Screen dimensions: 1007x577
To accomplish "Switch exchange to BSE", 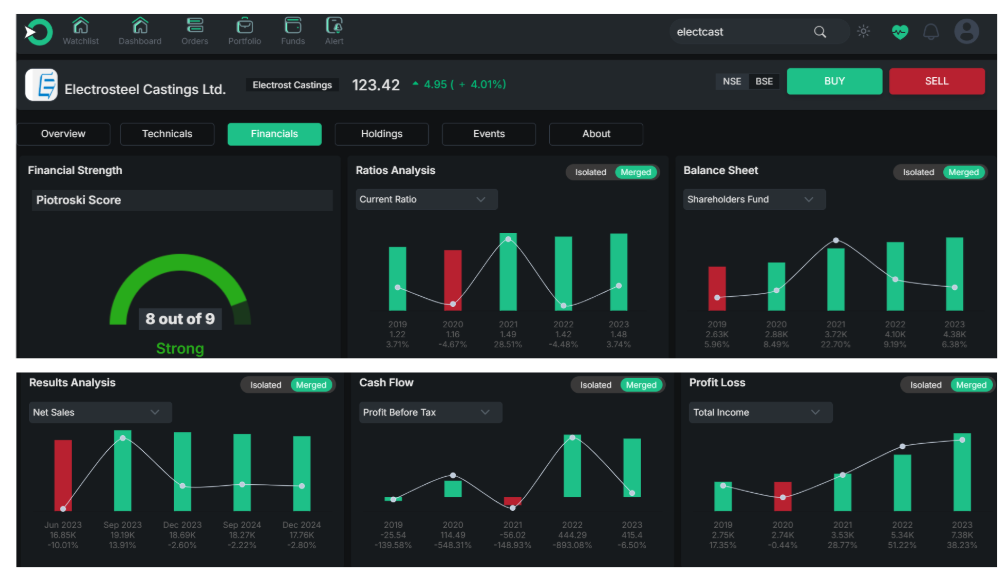I will [764, 82].
